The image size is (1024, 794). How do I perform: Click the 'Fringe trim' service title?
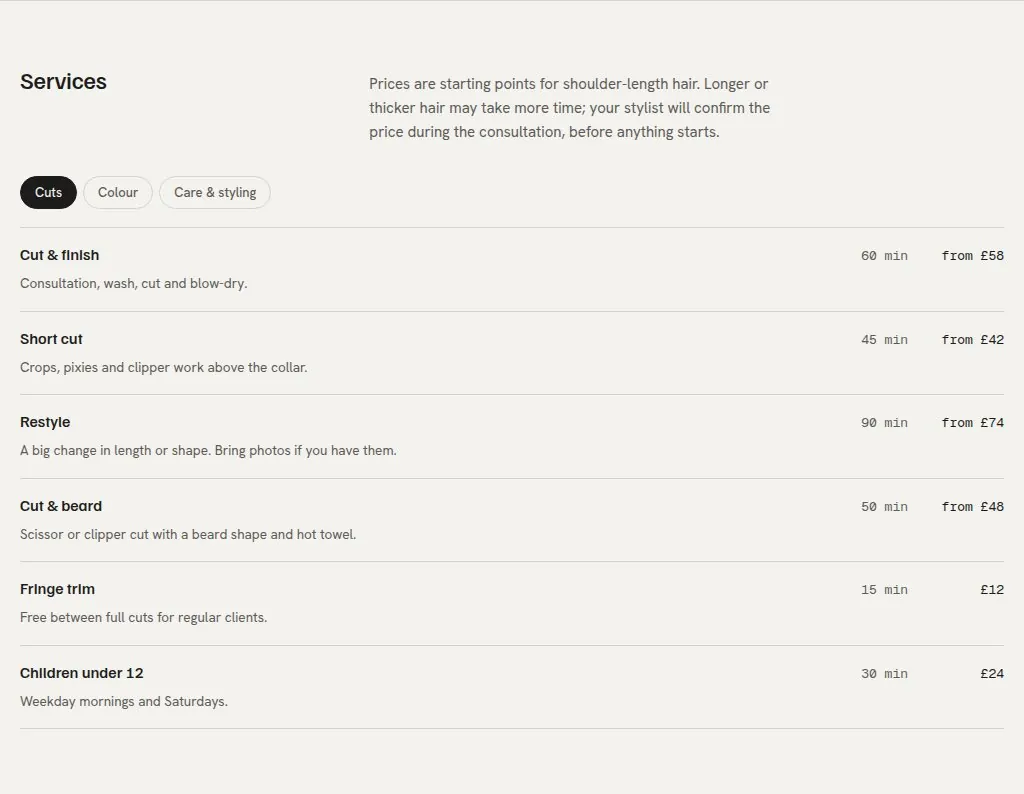point(57,590)
